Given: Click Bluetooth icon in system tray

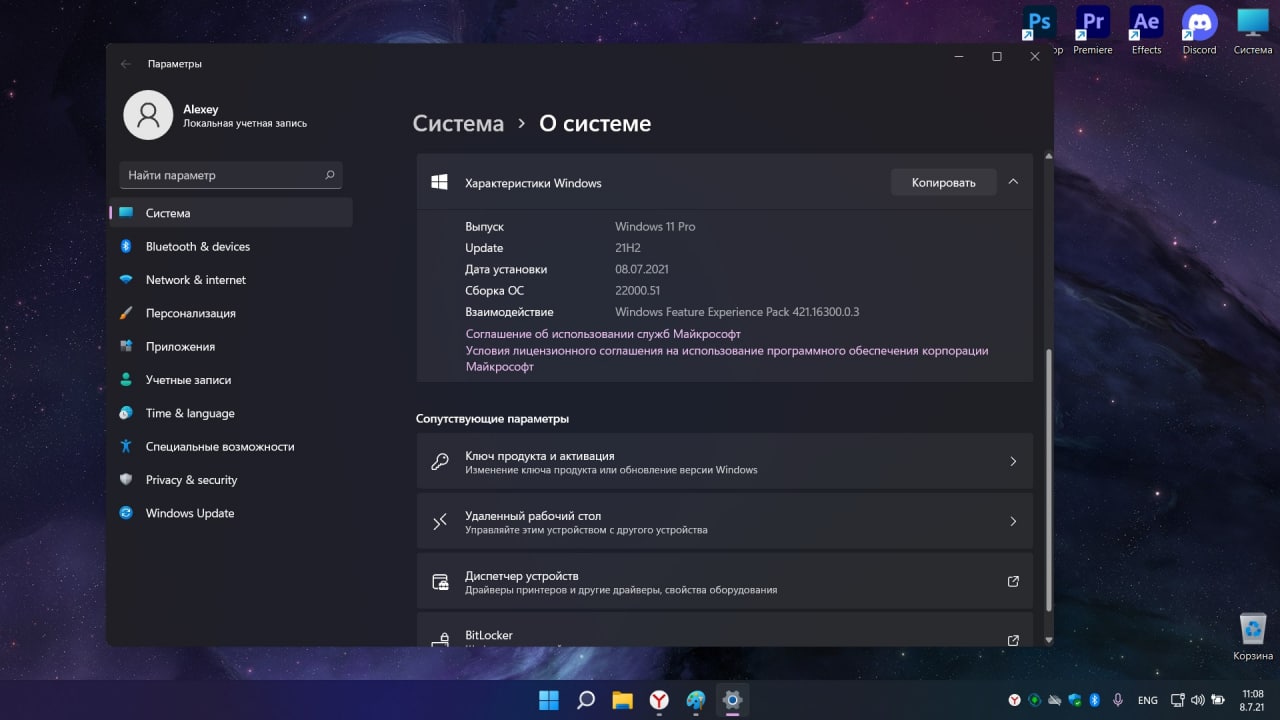Looking at the screenshot, I should click(1094, 700).
